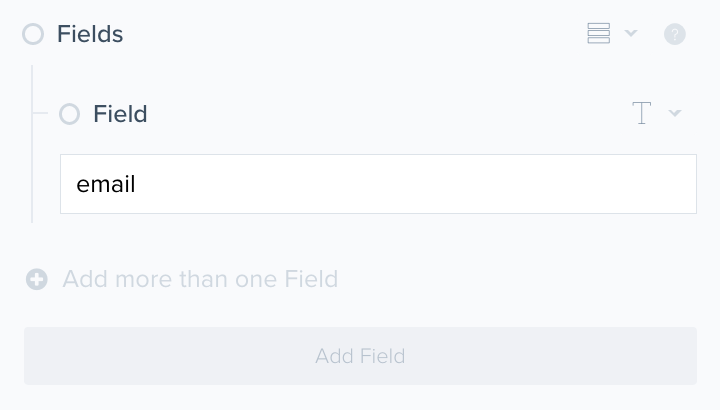Open the list-type selector chevron for Fields
Image resolution: width=720 pixels, height=410 pixels.
tap(631, 34)
